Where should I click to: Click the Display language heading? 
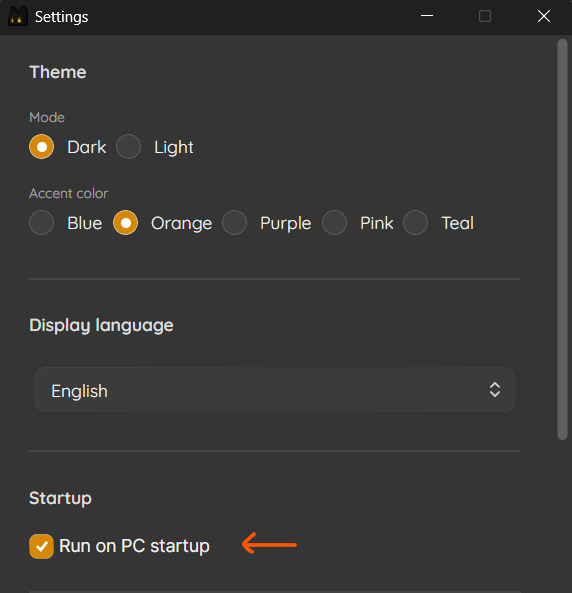(101, 326)
